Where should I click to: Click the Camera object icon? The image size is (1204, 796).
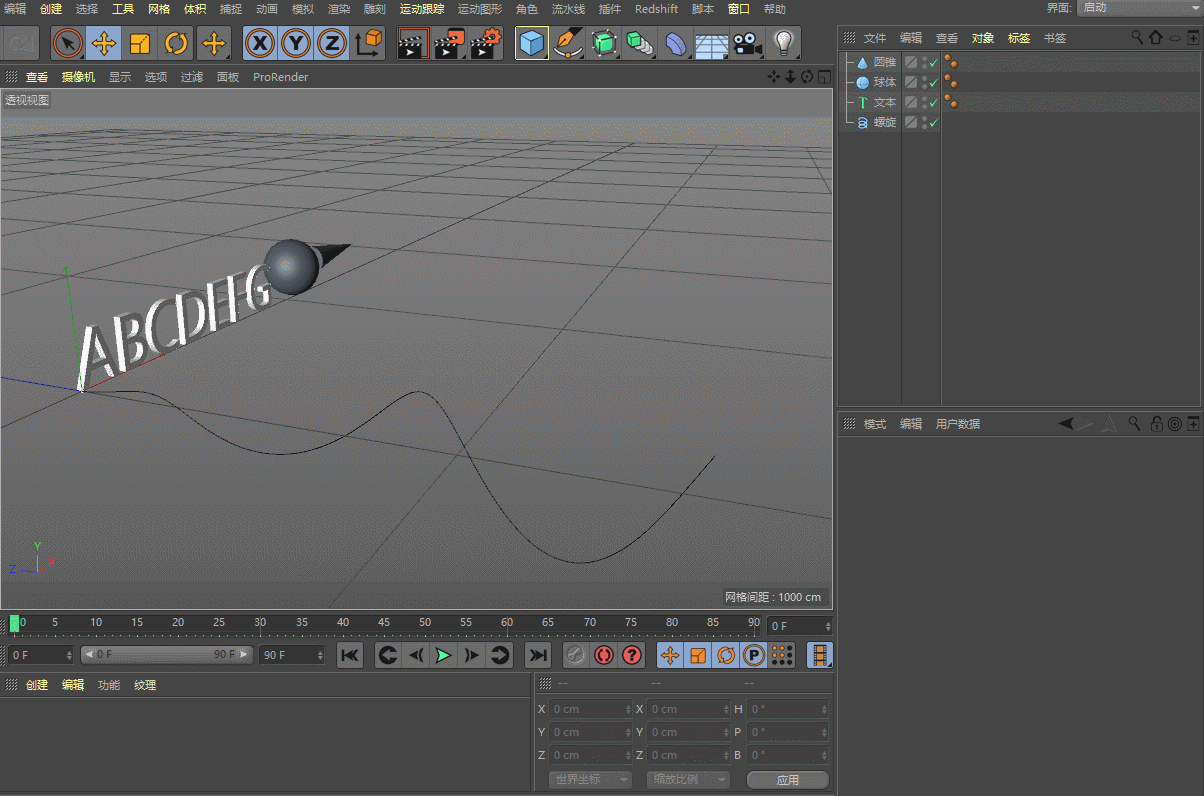[x=746, y=44]
